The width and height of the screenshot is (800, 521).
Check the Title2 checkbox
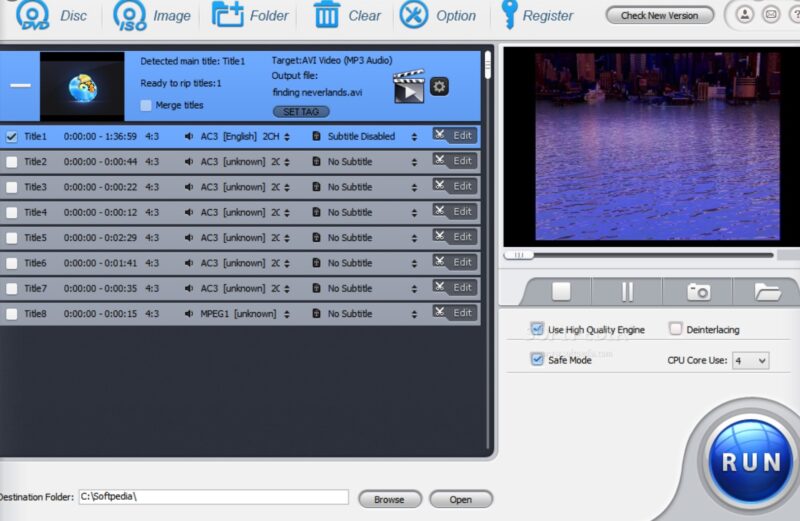point(11,162)
